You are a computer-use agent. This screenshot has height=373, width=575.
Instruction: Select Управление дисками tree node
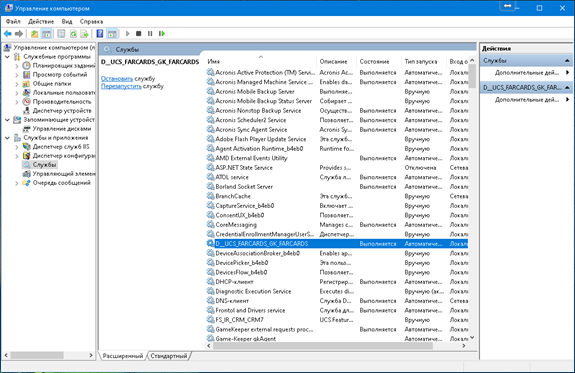[62, 129]
